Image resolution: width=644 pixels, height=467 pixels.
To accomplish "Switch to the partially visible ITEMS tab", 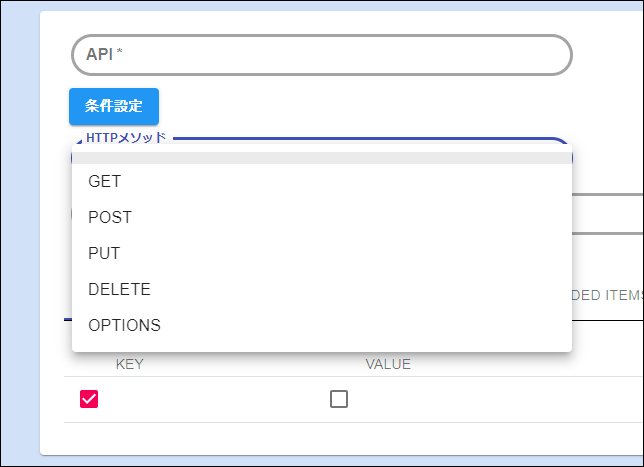I will (x=606, y=295).
